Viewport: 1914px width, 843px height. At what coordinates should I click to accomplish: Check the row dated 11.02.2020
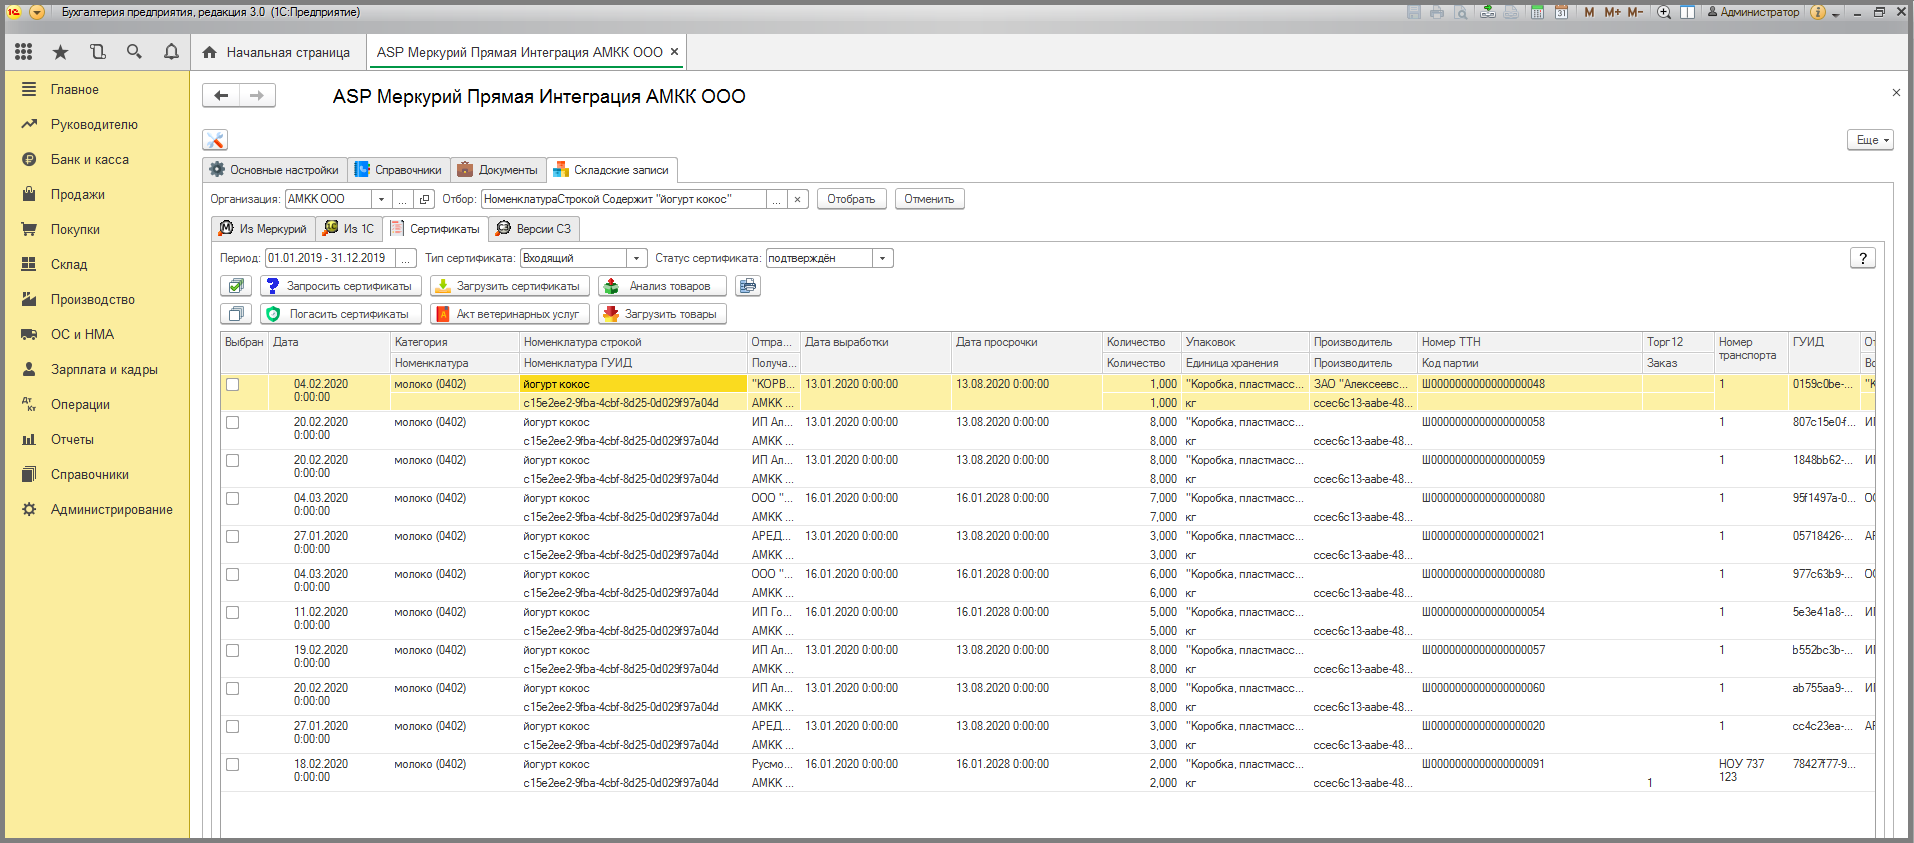233,612
